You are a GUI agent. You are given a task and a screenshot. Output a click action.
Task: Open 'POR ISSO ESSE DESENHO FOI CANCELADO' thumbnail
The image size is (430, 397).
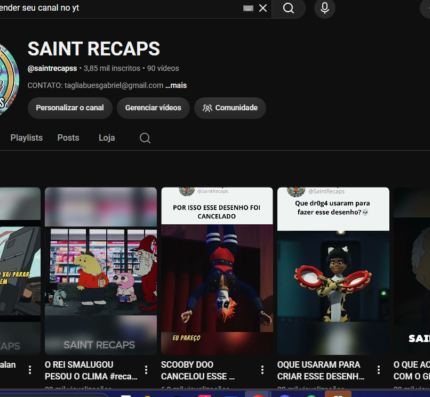click(x=217, y=271)
